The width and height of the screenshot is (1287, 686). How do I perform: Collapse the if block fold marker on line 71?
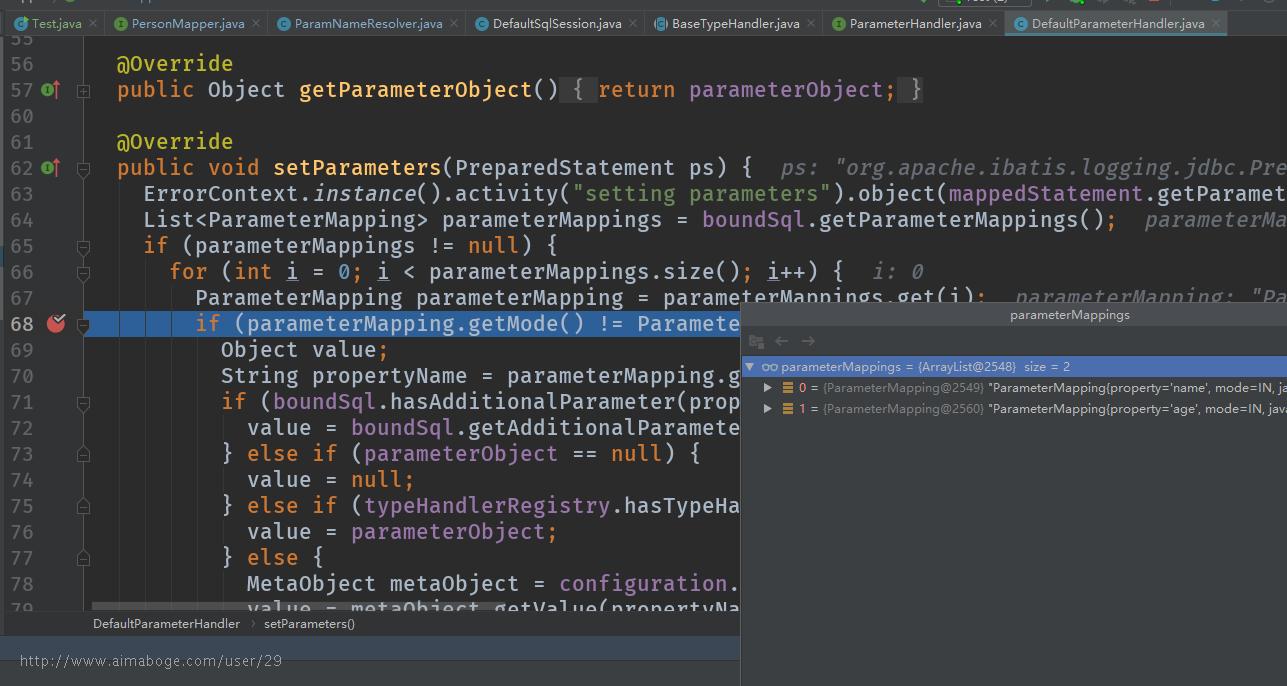(84, 402)
